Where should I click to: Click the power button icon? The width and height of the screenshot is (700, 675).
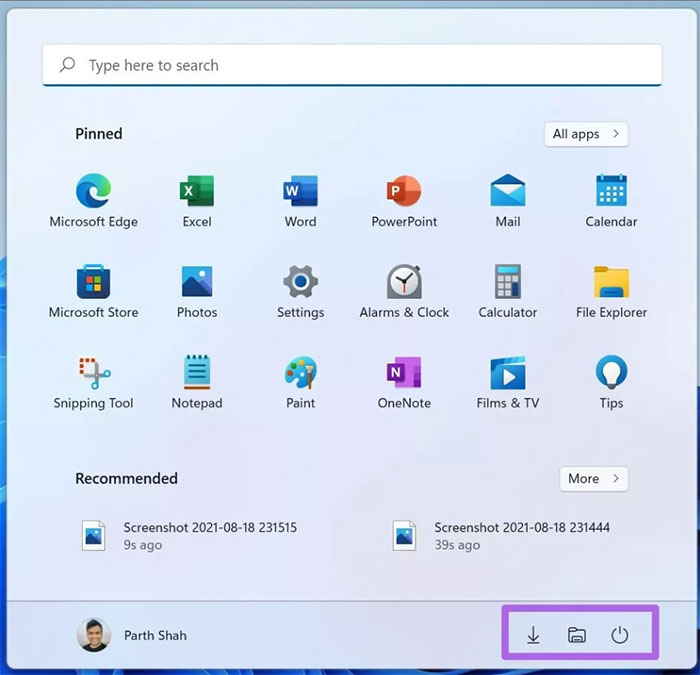(620, 635)
